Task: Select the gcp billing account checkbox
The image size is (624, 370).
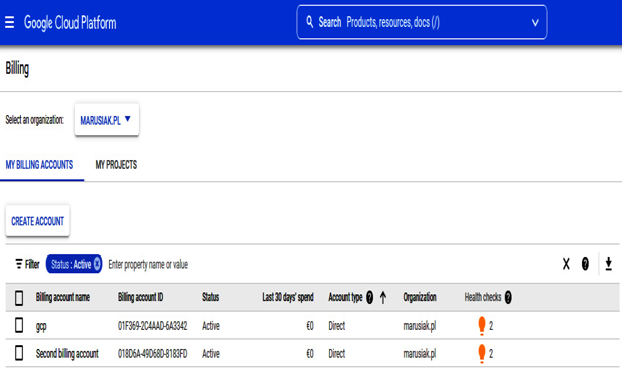Action: point(19,325)
